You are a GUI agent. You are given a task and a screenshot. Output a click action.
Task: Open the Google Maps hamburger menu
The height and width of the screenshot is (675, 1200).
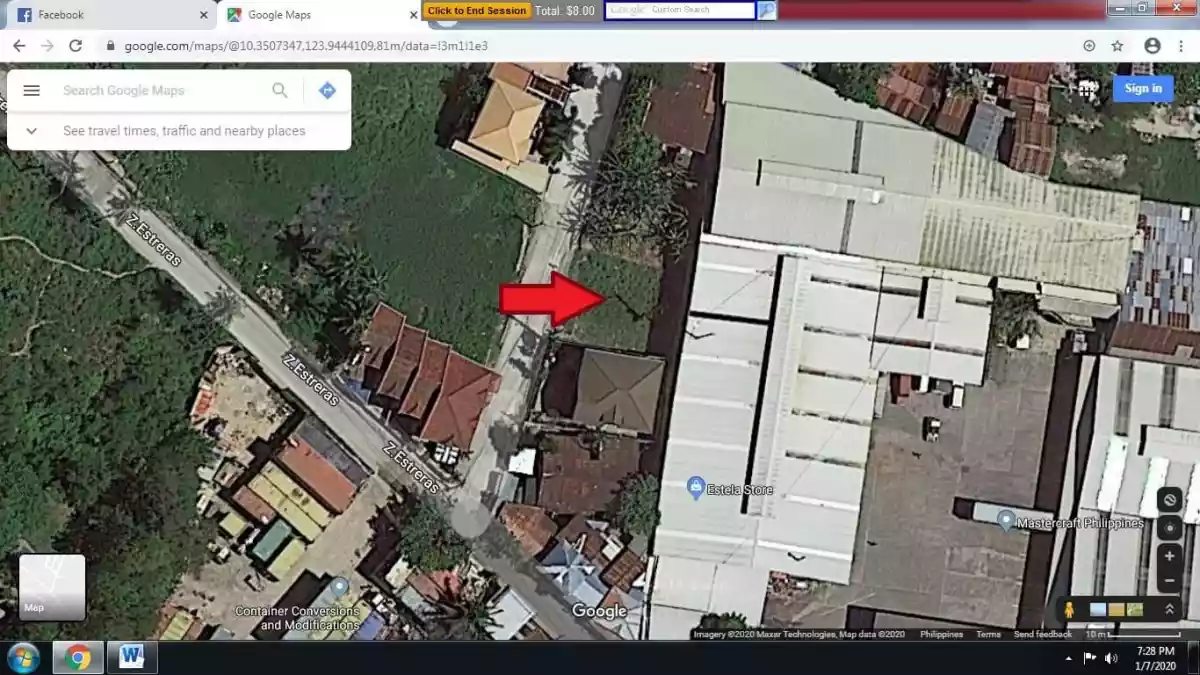click(x=31, y=90)
